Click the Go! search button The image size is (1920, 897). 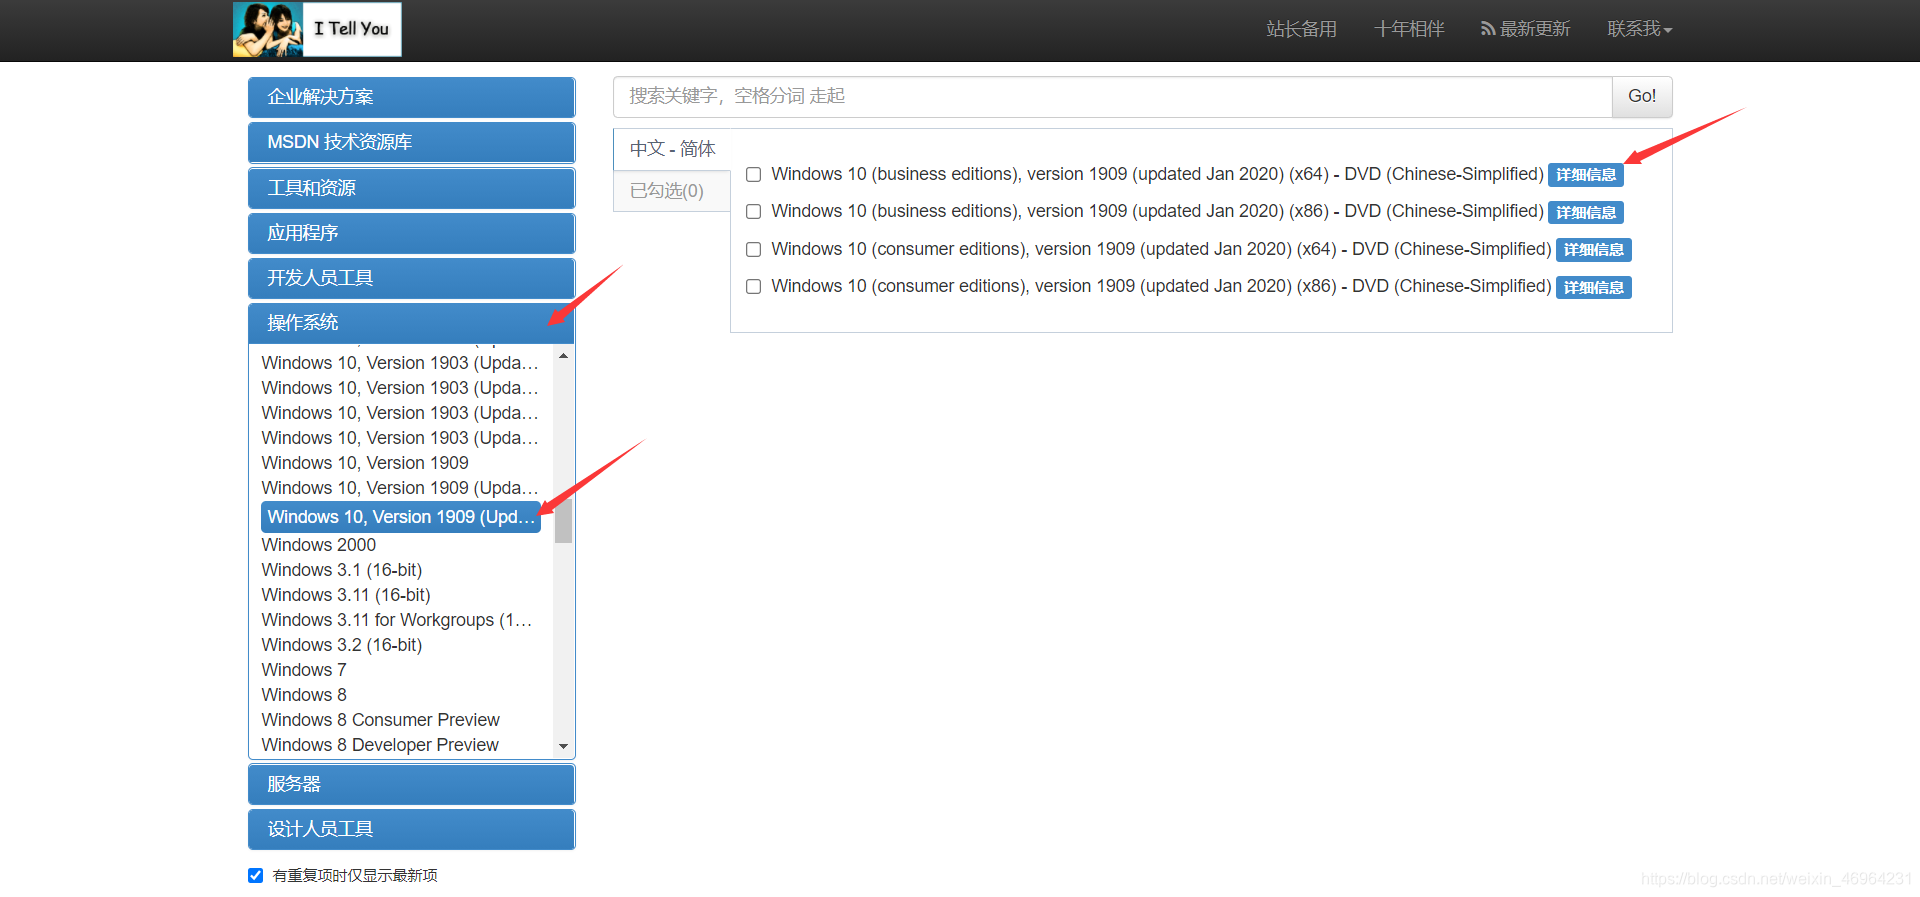coord(1642,96)
